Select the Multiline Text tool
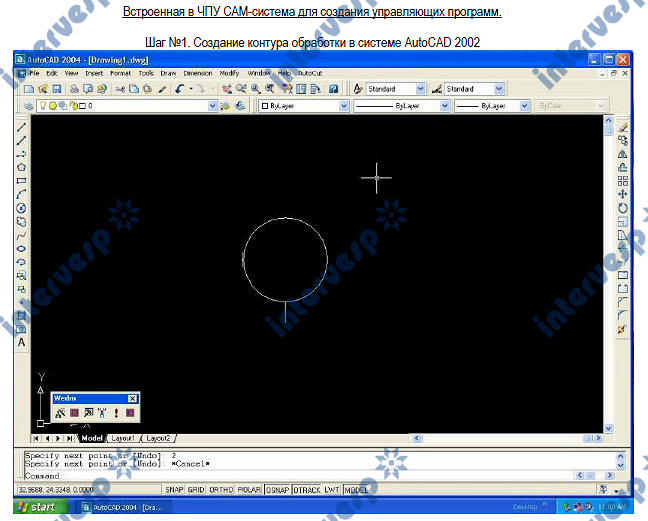Image resolution: width=648 pixels, height=521 pixels. [22, 342]
